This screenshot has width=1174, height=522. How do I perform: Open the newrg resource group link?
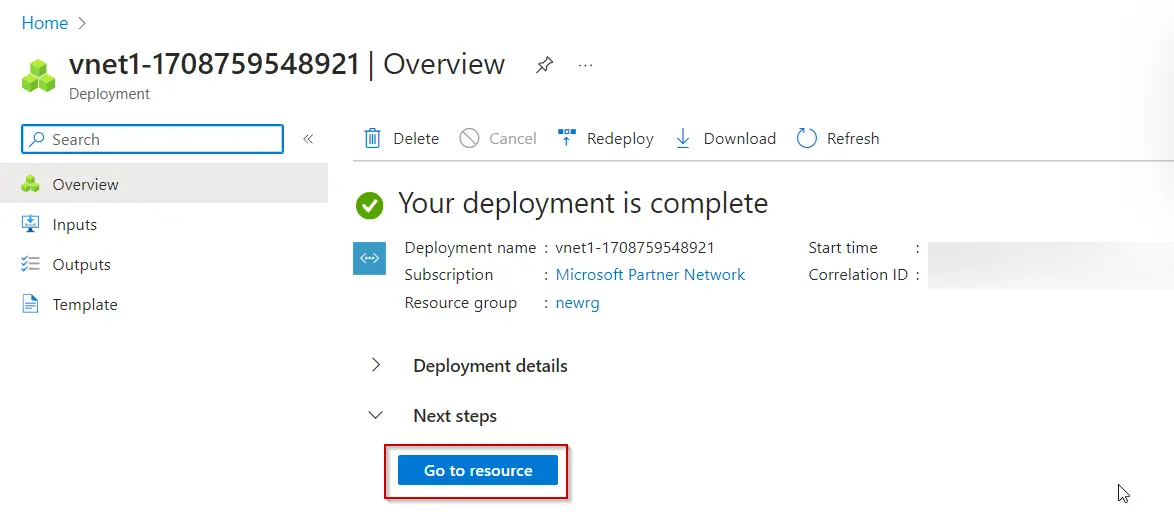(x=577, y=302)
